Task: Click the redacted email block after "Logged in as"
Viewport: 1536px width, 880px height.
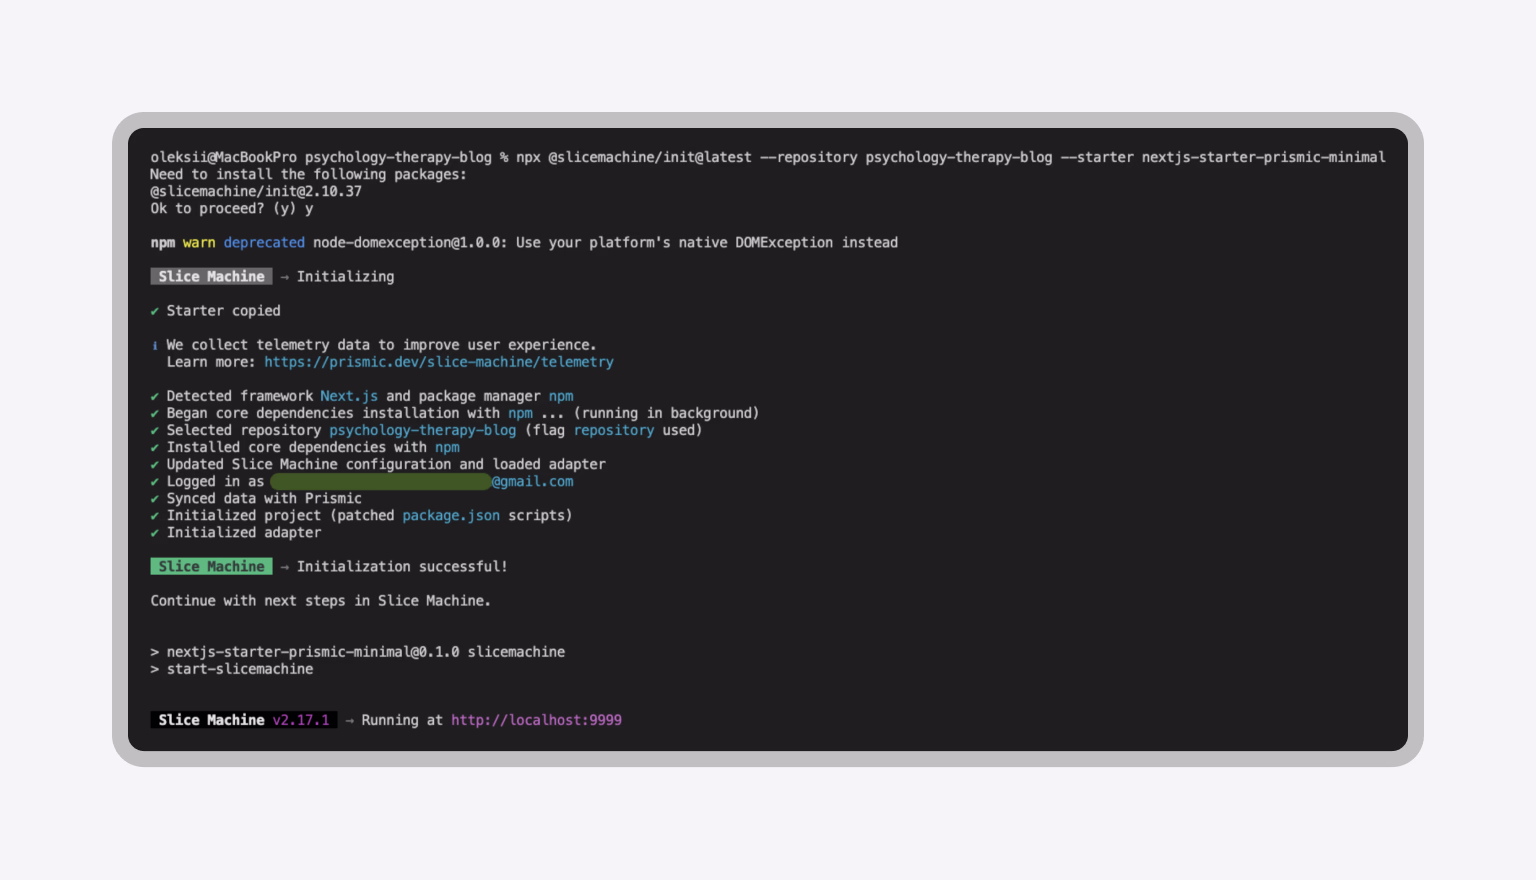Action: coord(380,481)
